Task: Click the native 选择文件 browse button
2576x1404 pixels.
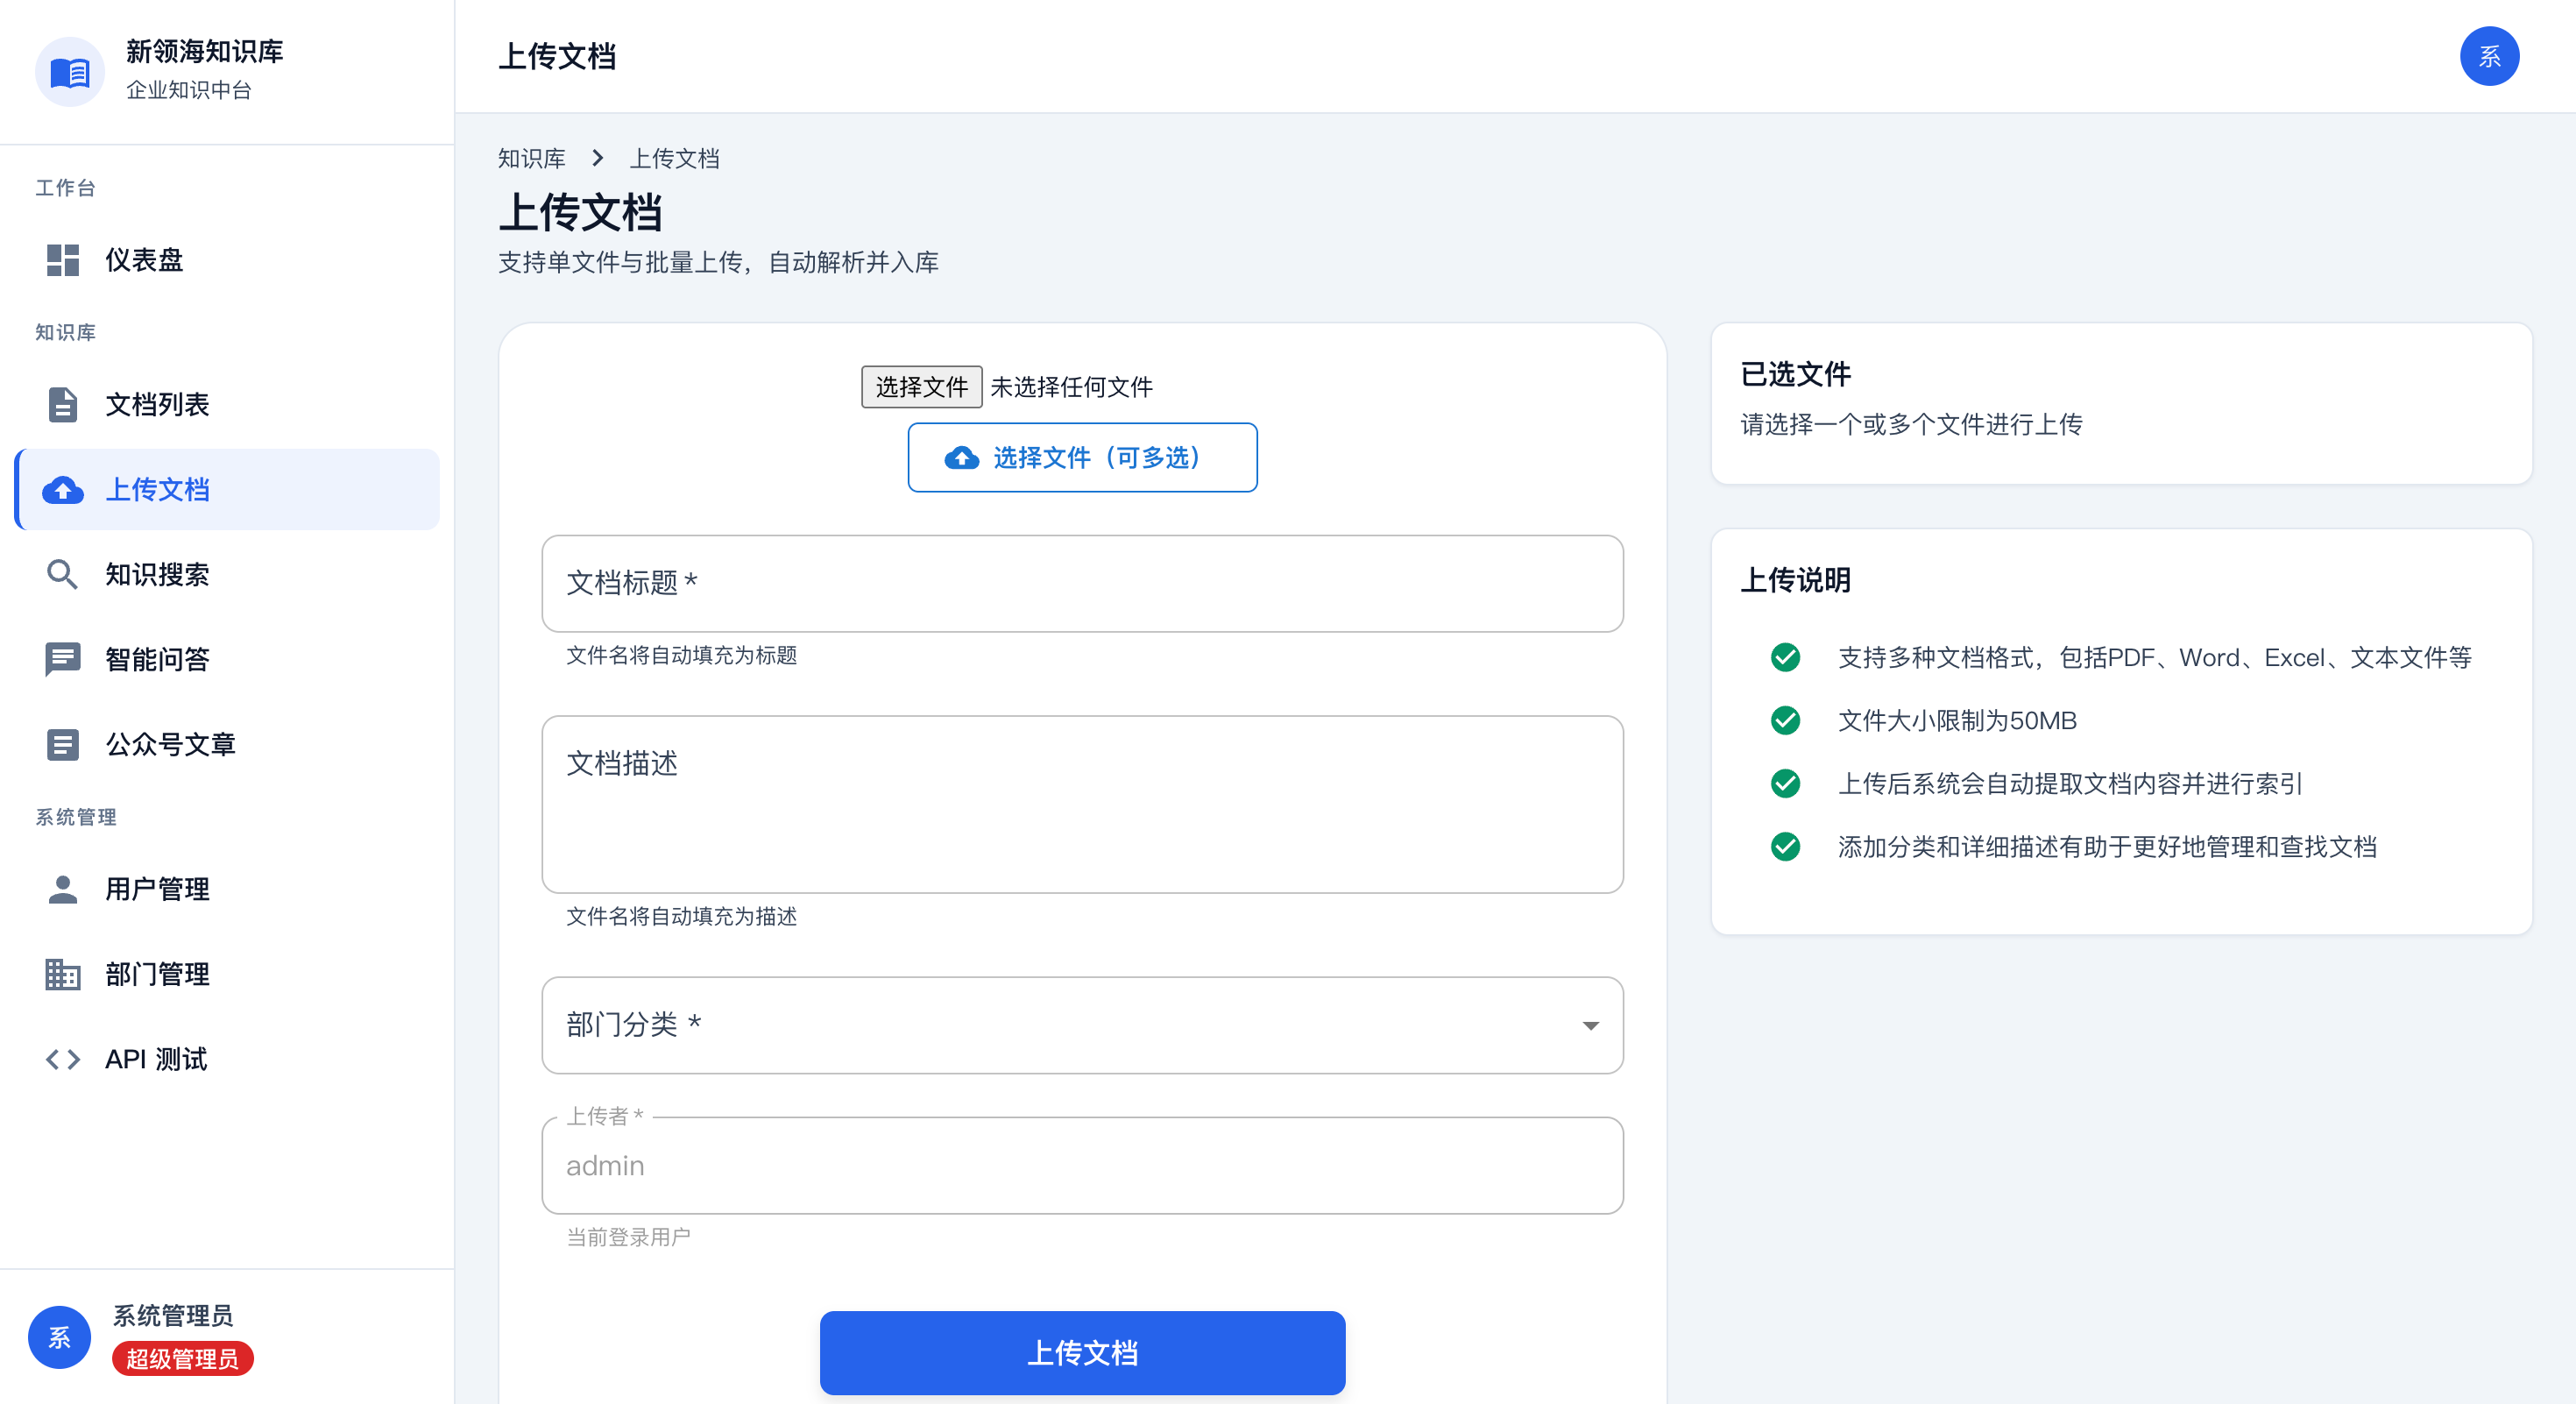Action: [921, 387]
